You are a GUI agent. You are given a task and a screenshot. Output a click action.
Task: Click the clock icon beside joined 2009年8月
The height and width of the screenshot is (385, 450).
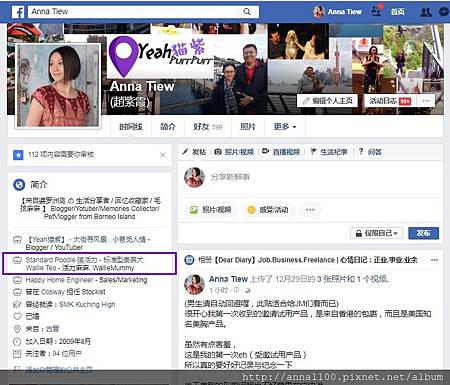pos(17,341)
